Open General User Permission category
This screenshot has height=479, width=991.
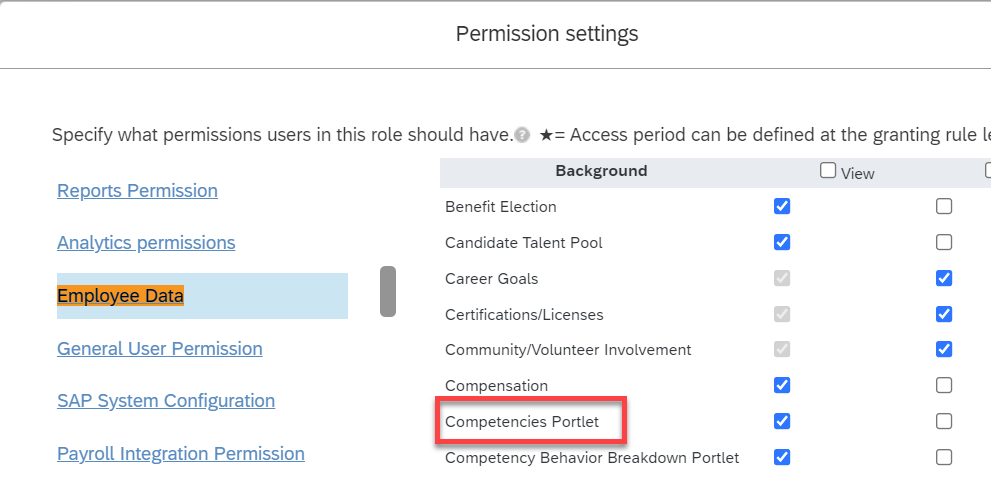tap(160, 348)
